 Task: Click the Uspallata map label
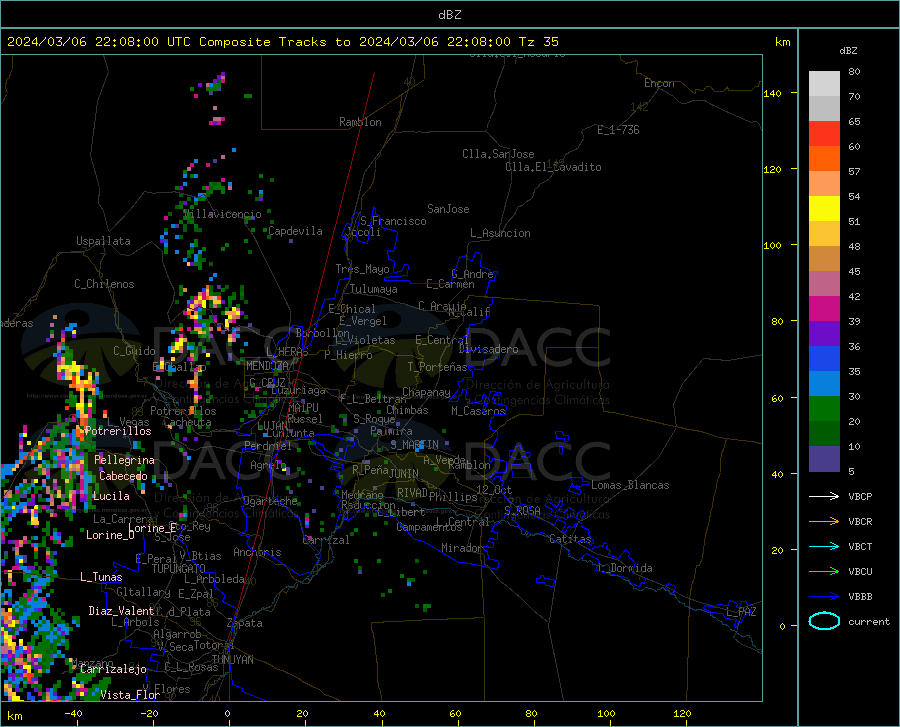coord(103,241)
